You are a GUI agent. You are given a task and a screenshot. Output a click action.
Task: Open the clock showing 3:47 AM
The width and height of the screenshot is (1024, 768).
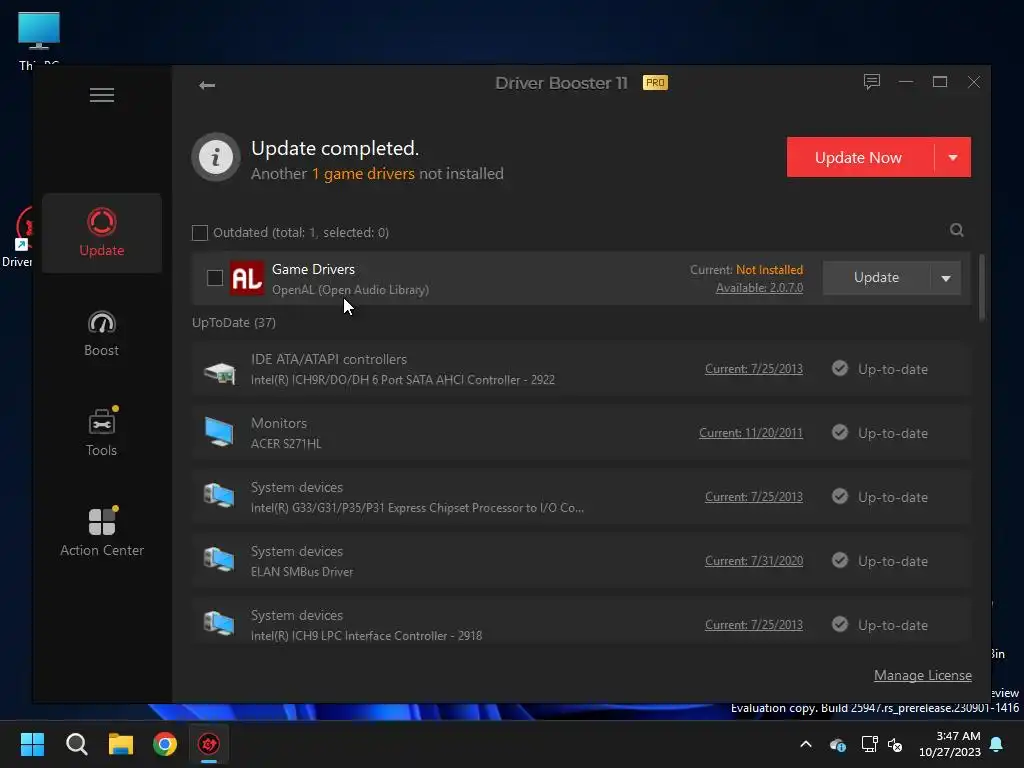click(x=950, y=744)
